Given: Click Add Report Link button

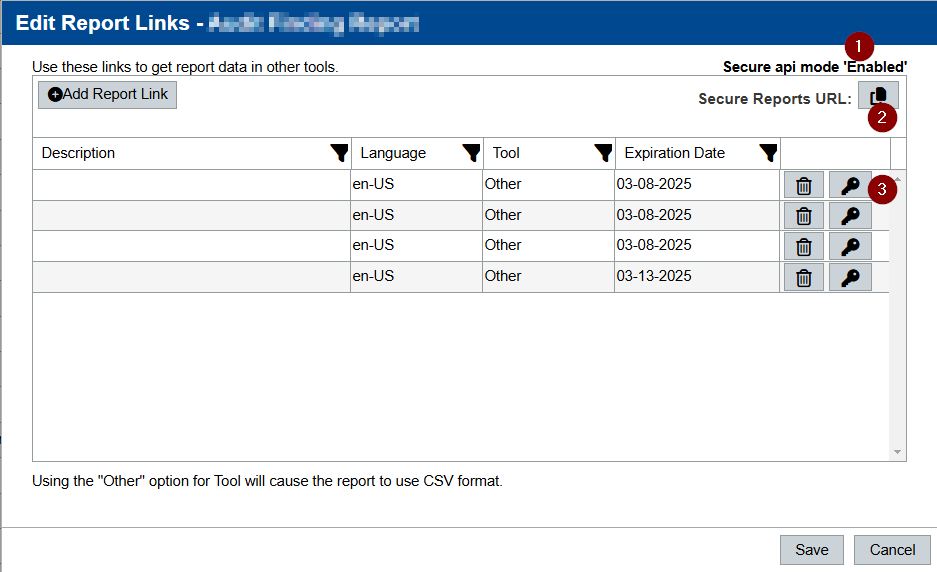Looking at the screenshot, I should click(x=107, y=95).
